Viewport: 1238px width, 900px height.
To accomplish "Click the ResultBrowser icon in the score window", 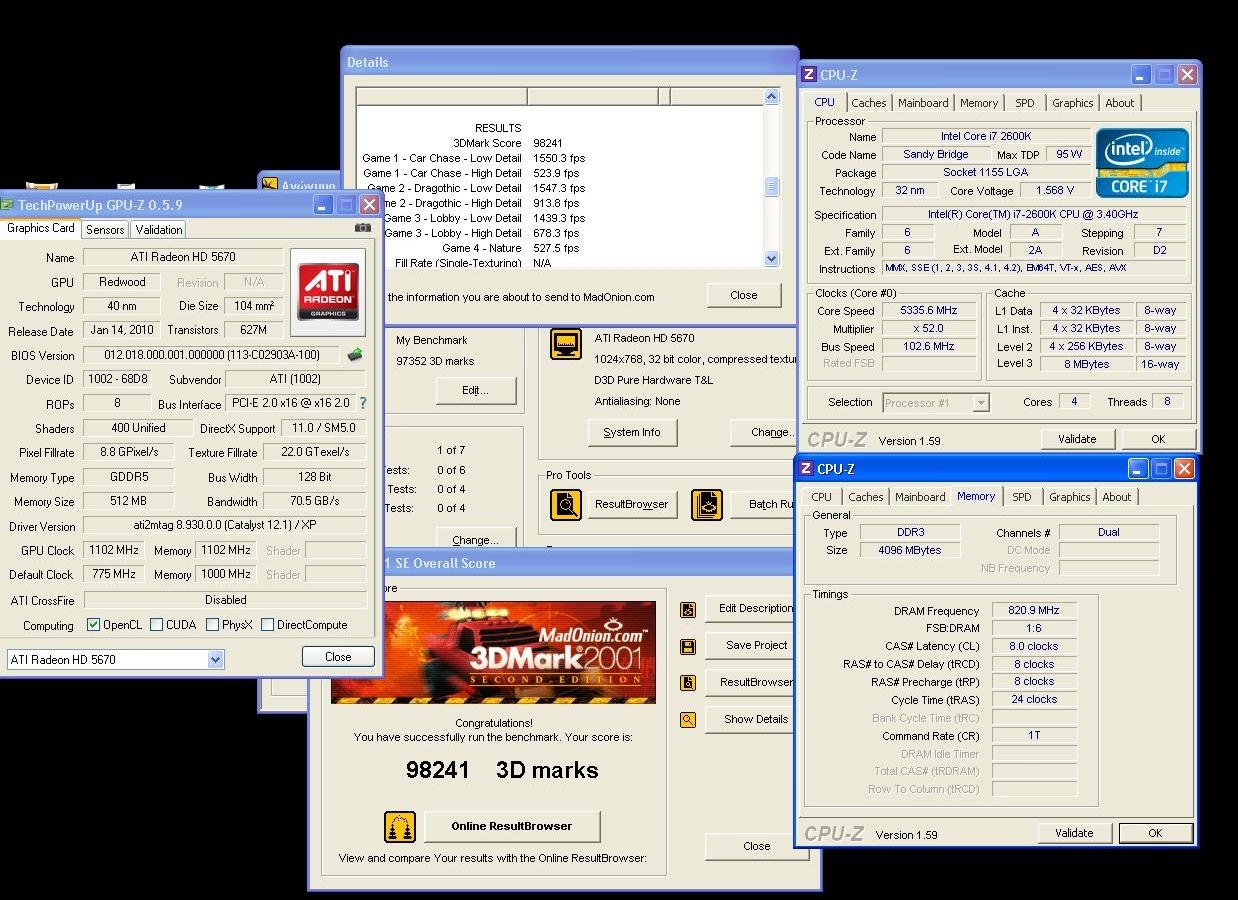I will 688,683.
